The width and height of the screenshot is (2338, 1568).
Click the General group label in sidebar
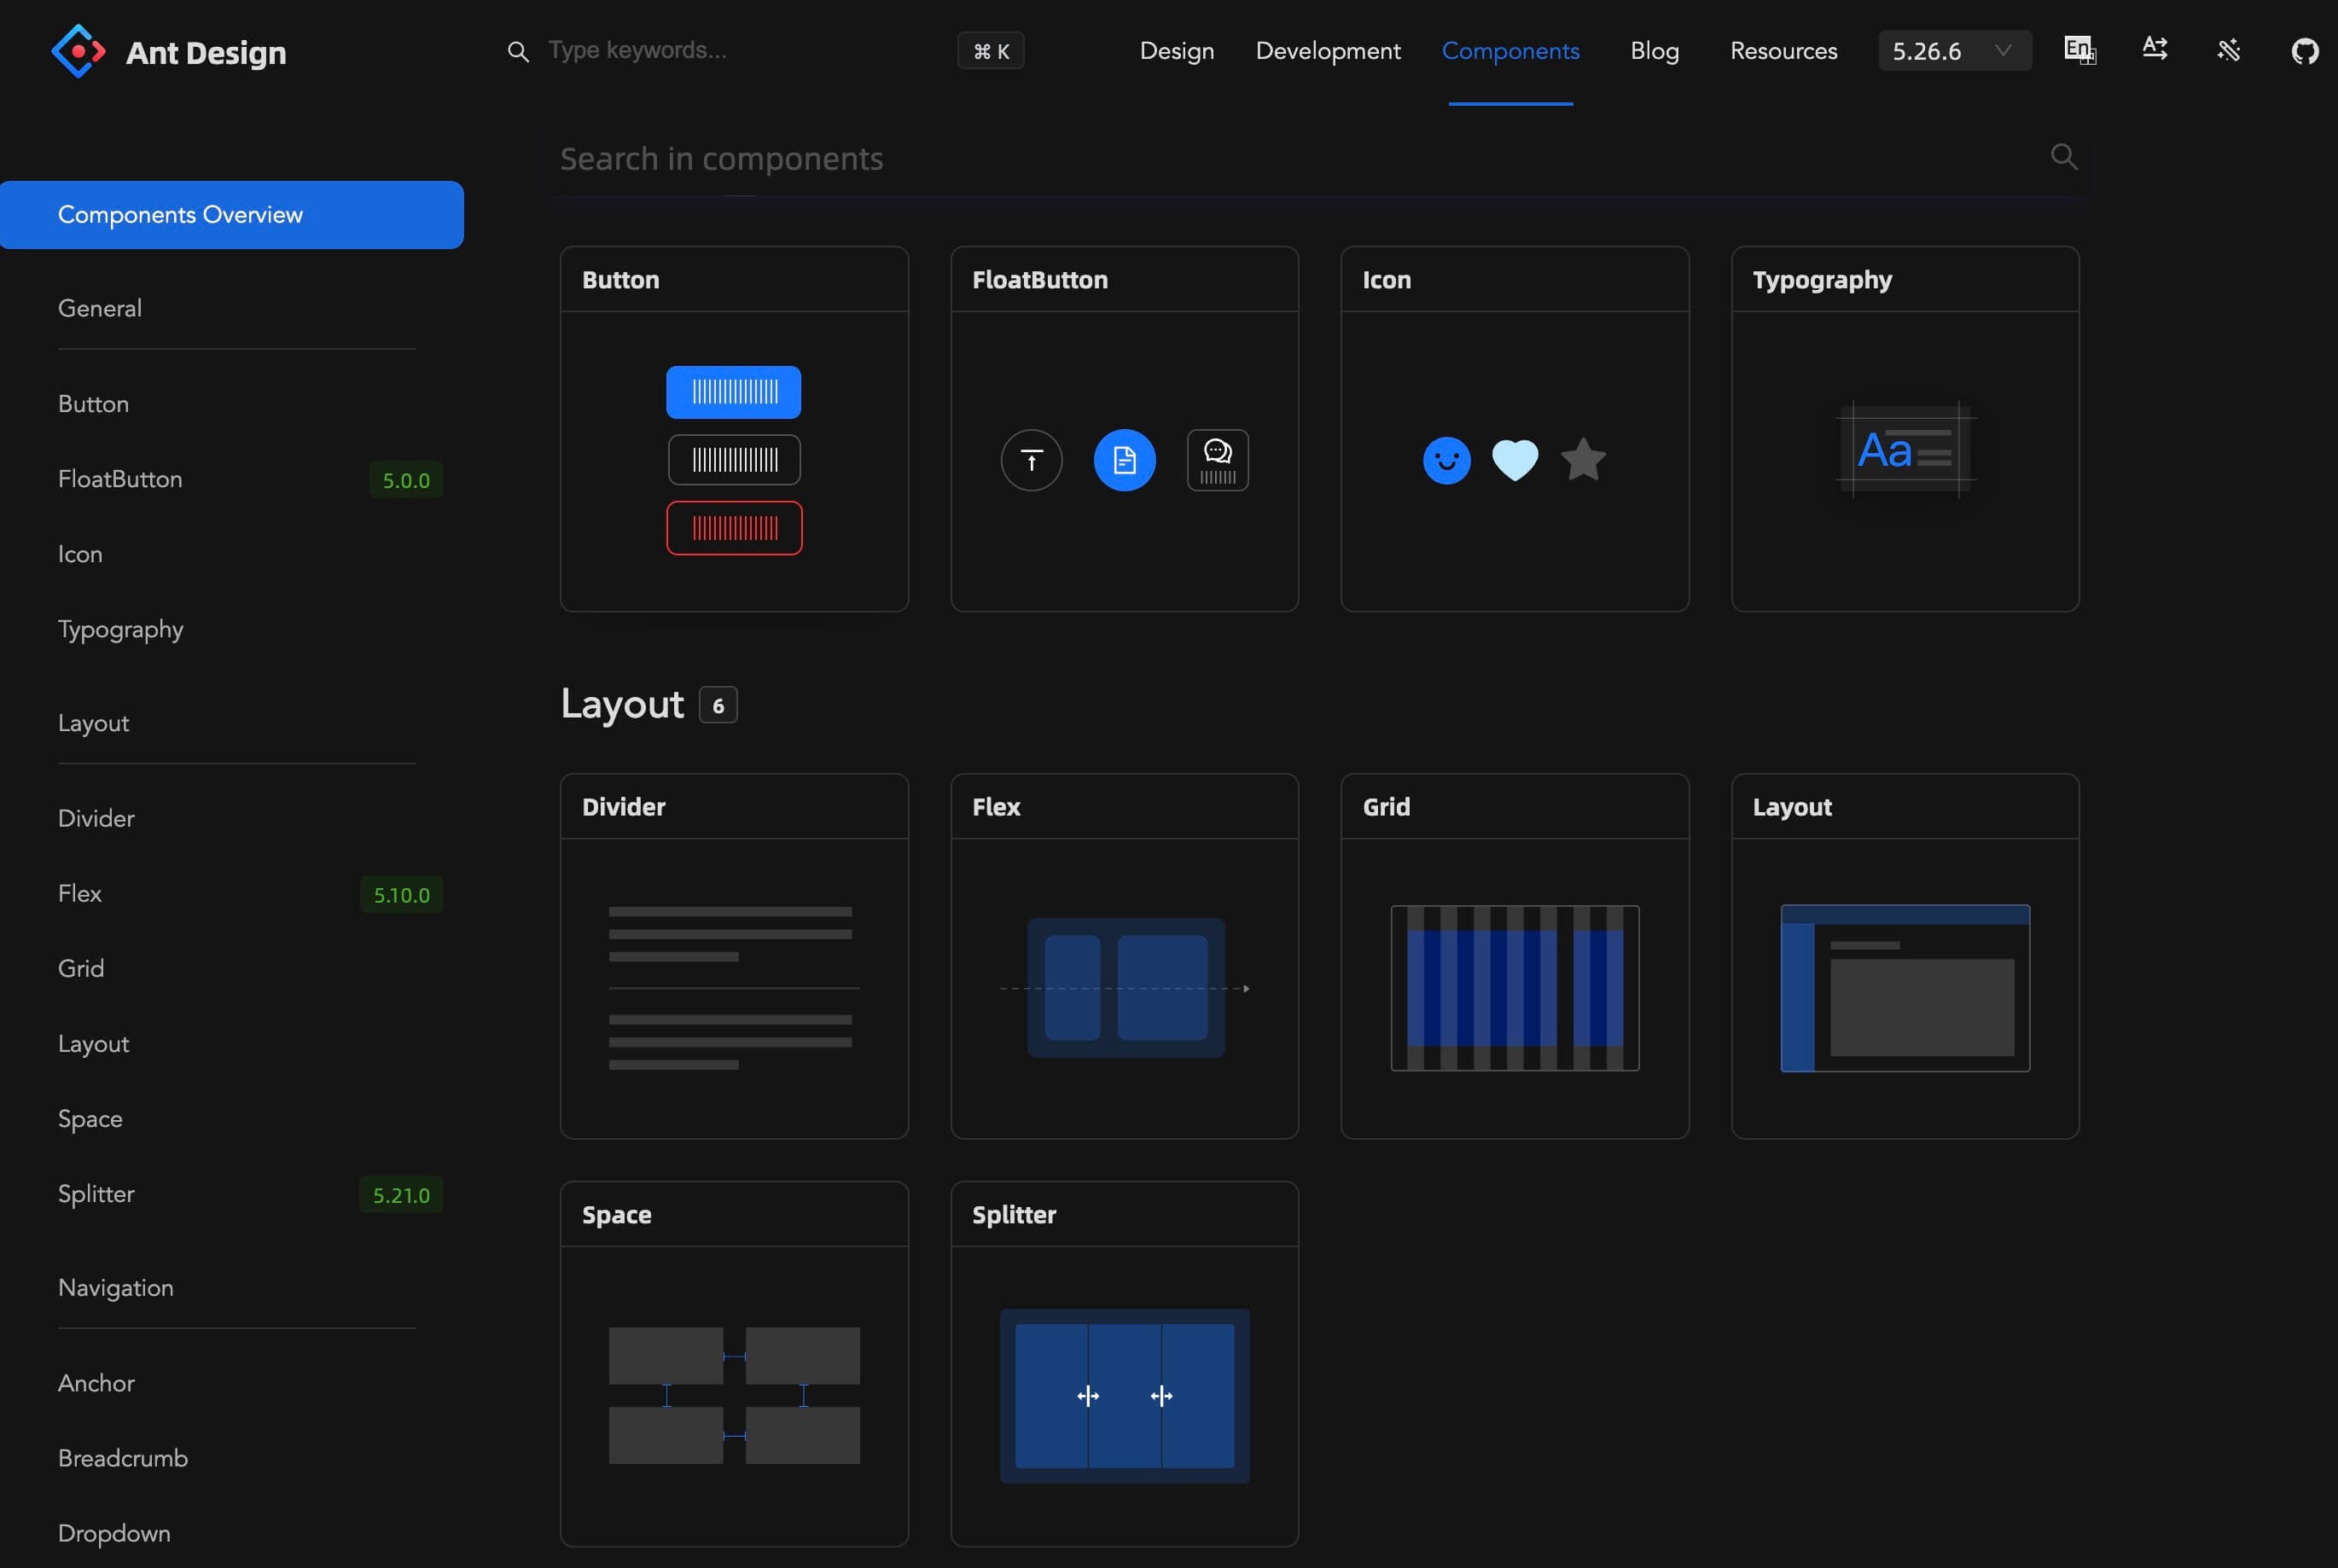click(100, 308)
